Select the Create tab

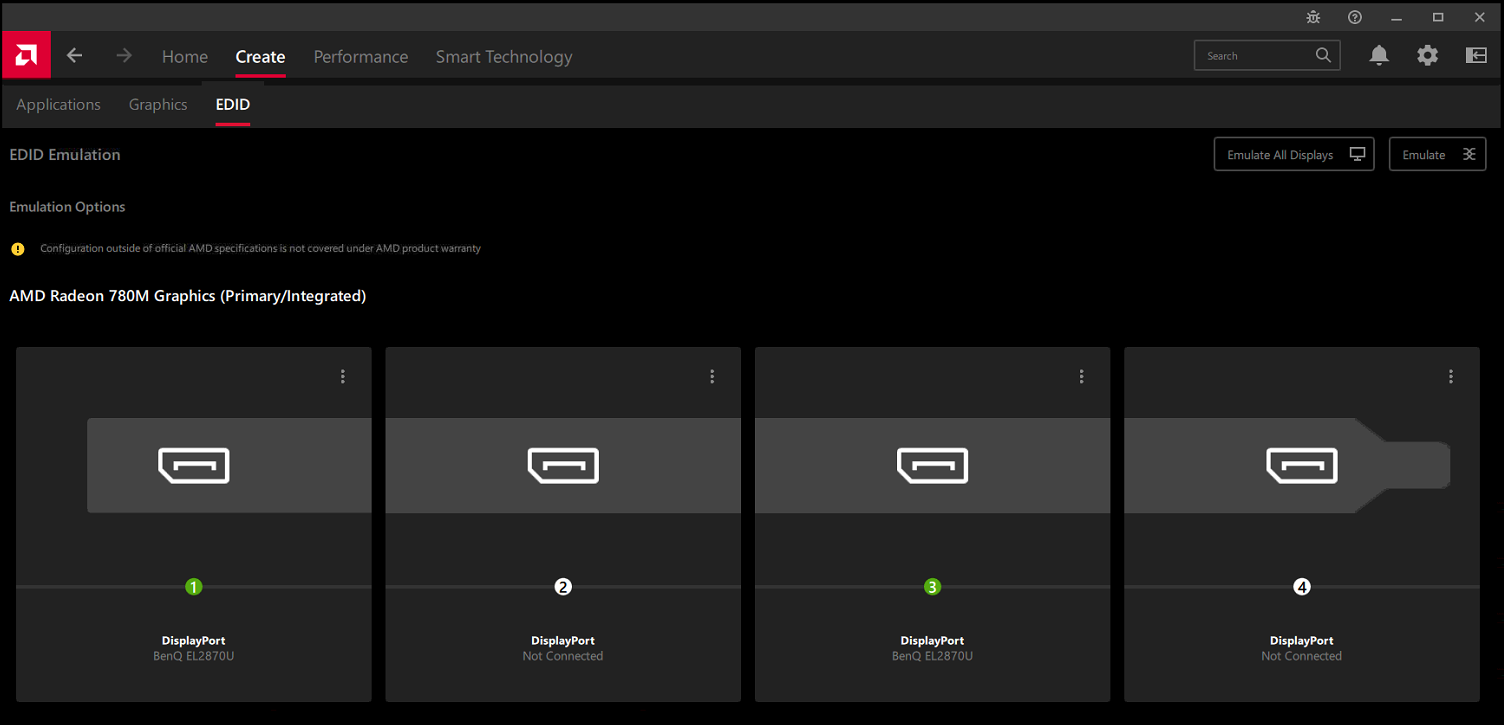point(260,57)
